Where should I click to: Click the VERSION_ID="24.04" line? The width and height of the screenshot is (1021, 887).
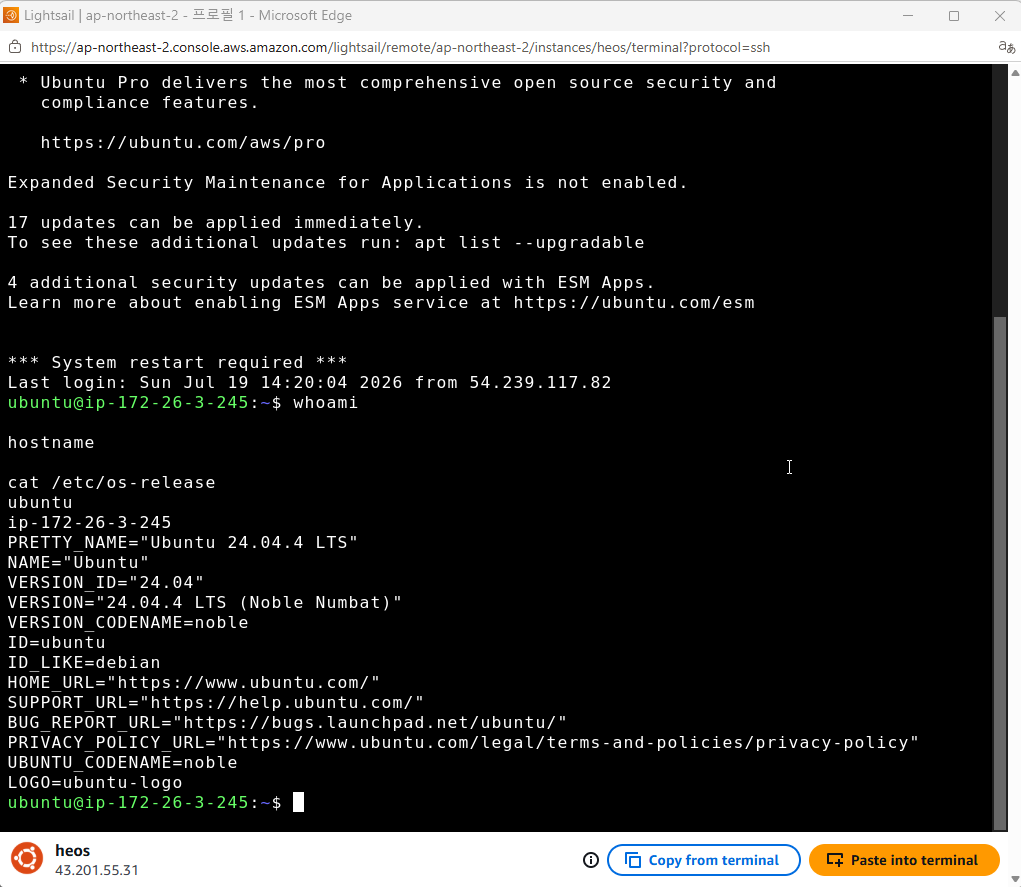(x=105, y=582)
